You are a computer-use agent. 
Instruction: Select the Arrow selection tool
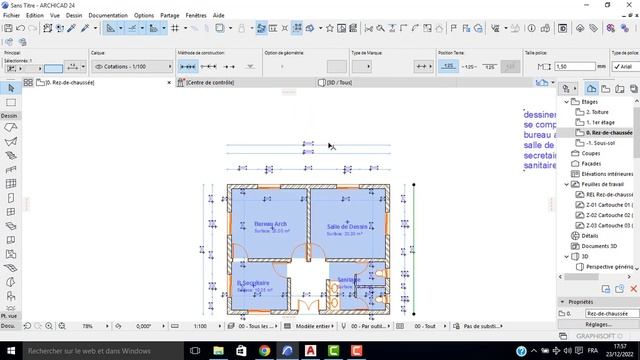pos(11,88)
